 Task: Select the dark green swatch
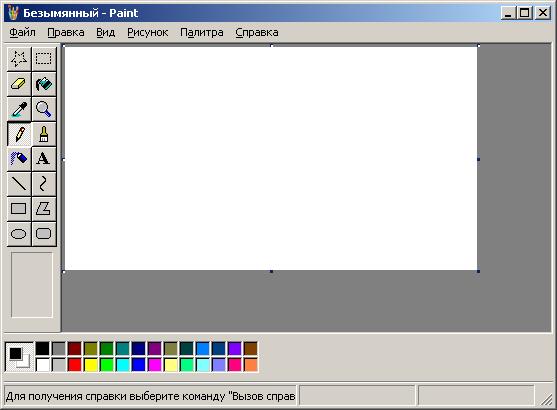pyautogui.click(x=107, y=349)
